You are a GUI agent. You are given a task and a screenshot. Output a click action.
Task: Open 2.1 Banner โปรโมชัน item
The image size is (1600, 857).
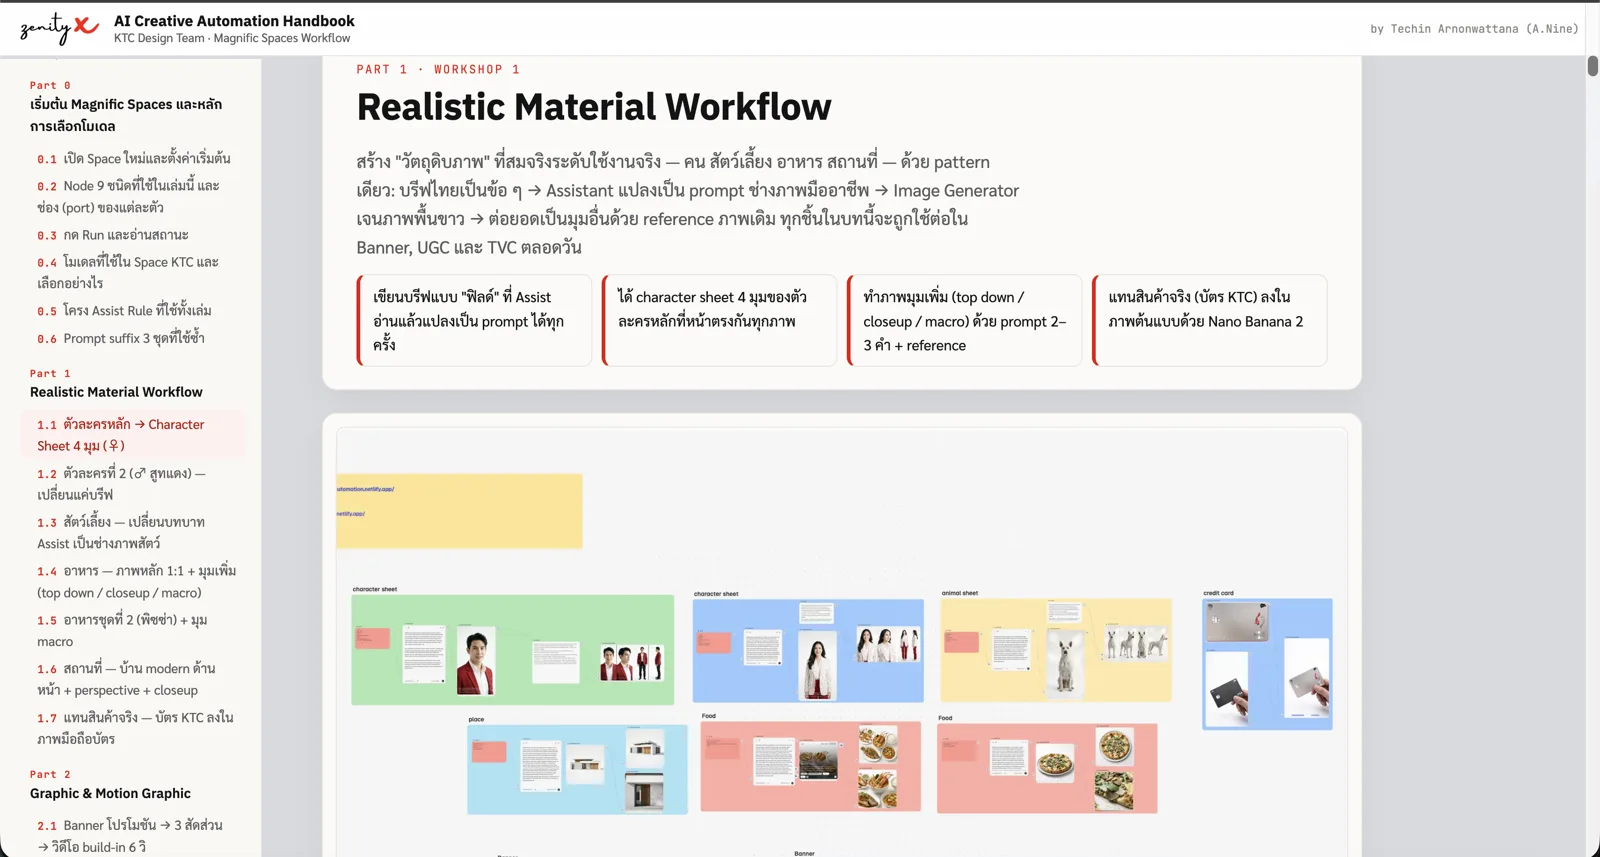point(130,836)
